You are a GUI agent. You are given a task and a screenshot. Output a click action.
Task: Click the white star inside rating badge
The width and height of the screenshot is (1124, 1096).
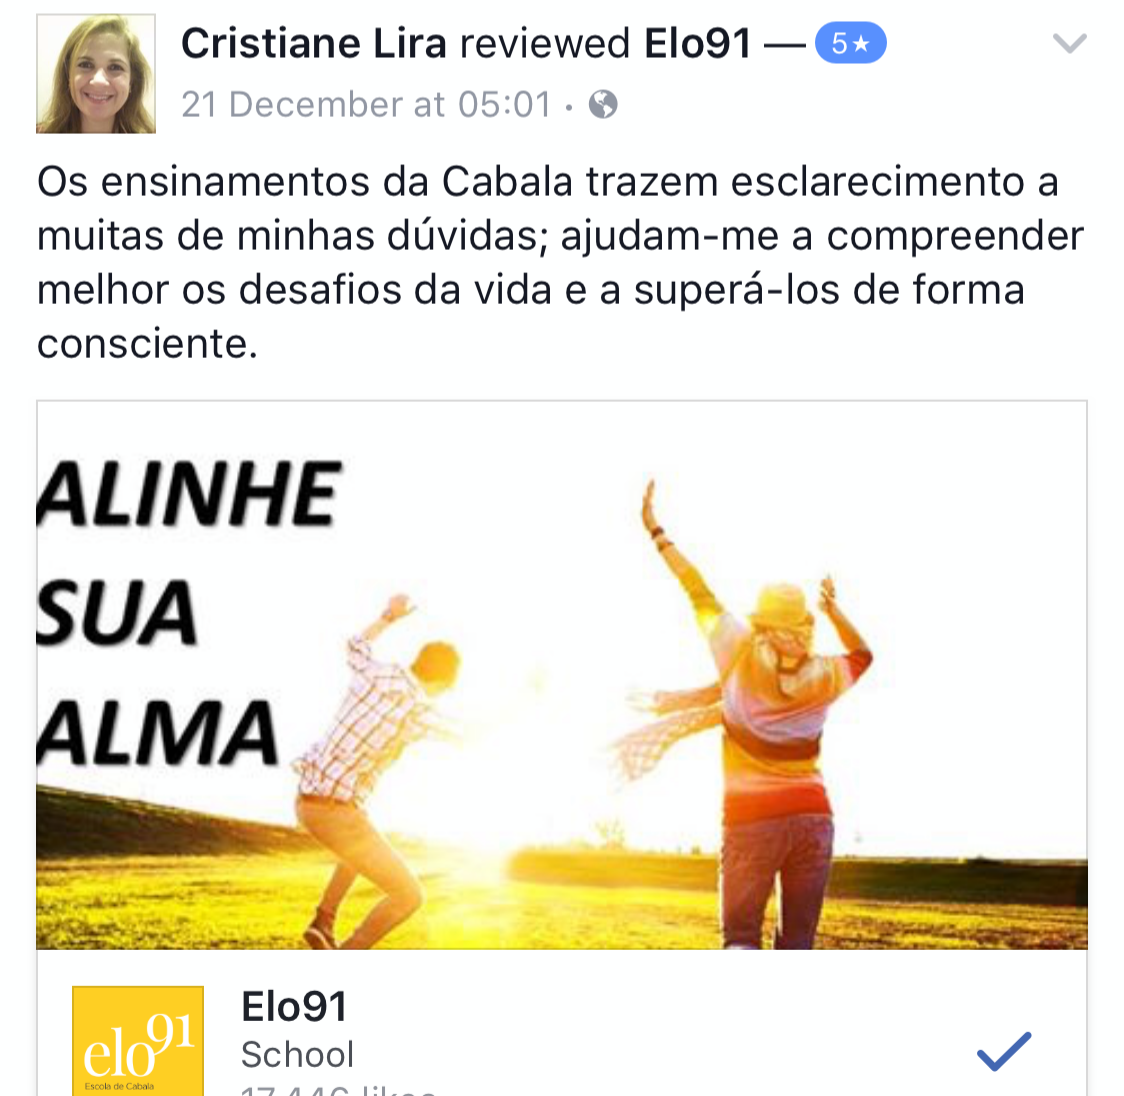click(861, 44)
